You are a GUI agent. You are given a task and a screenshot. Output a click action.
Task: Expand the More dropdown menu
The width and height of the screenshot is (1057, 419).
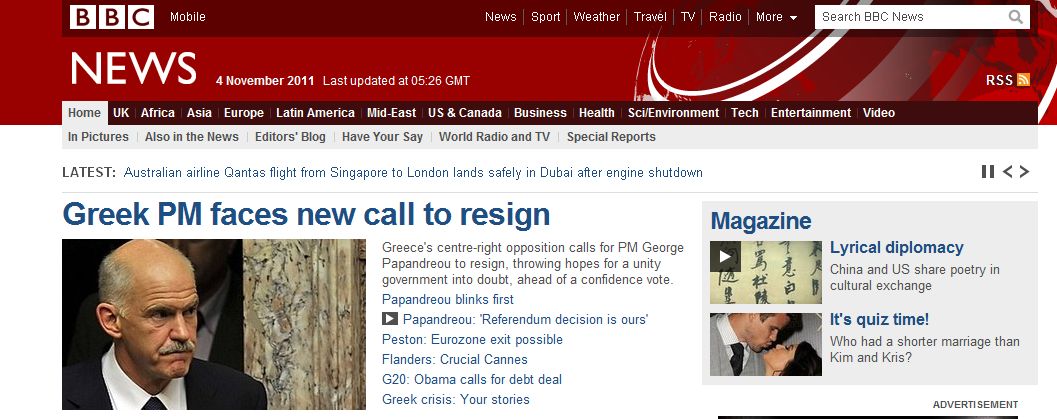click(777, 17)
